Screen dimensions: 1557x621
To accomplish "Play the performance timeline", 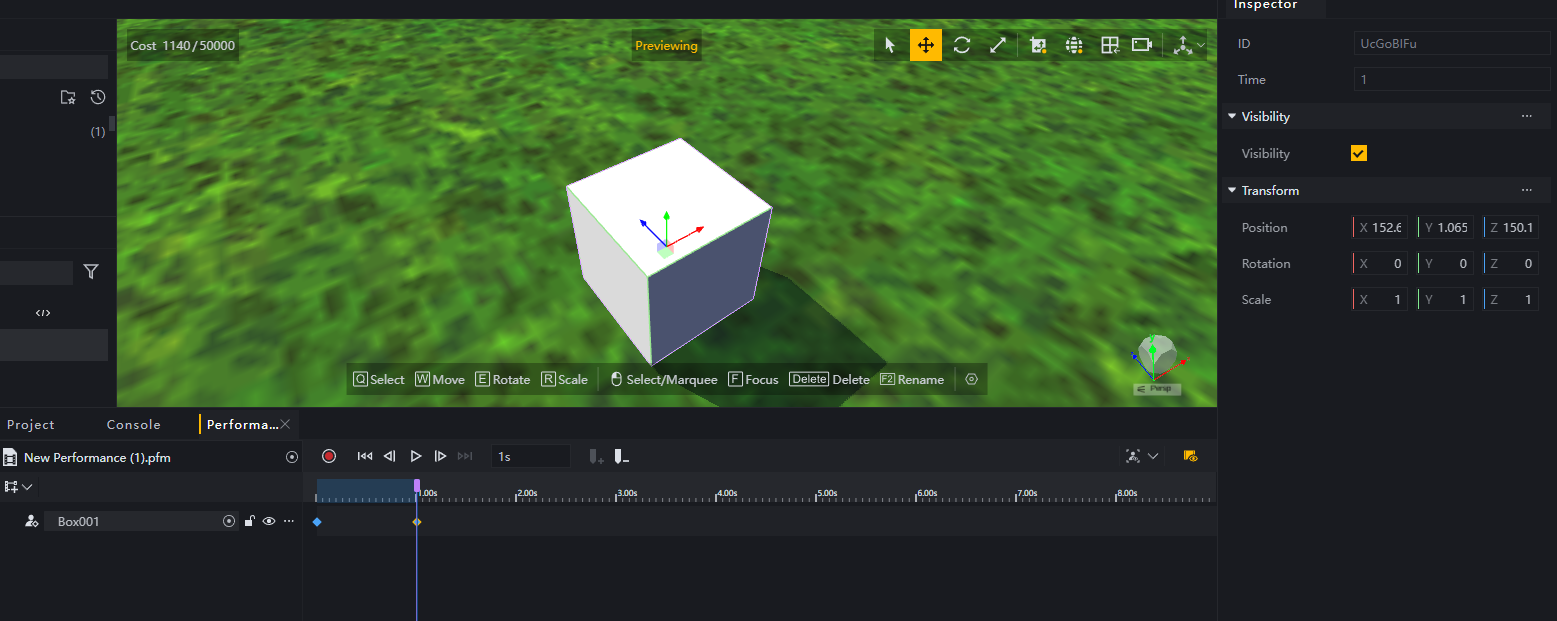I will coord(416,456).
